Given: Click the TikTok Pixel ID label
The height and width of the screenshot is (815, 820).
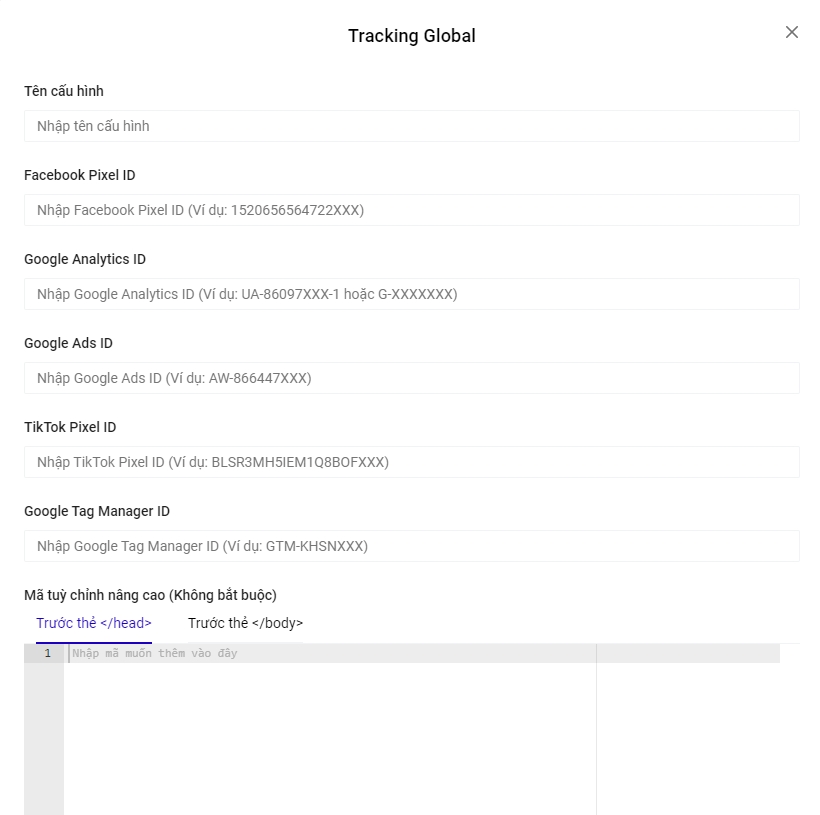Looking at the screenshot, I should 70,427.
